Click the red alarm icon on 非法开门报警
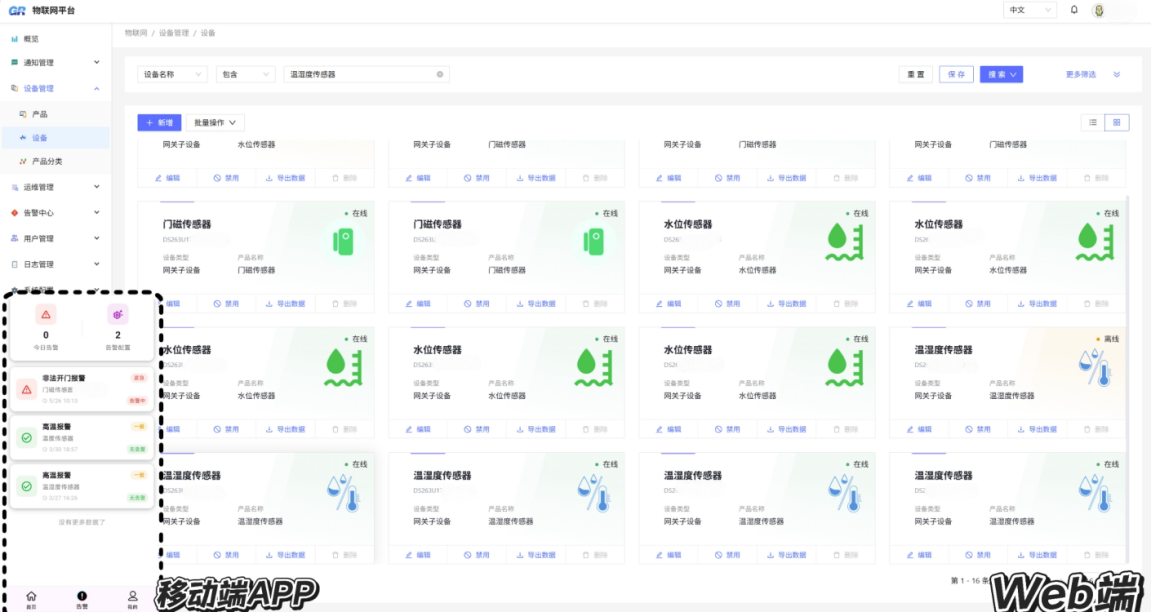Screen dimensions: 1151x613 [x=27, y=389]
